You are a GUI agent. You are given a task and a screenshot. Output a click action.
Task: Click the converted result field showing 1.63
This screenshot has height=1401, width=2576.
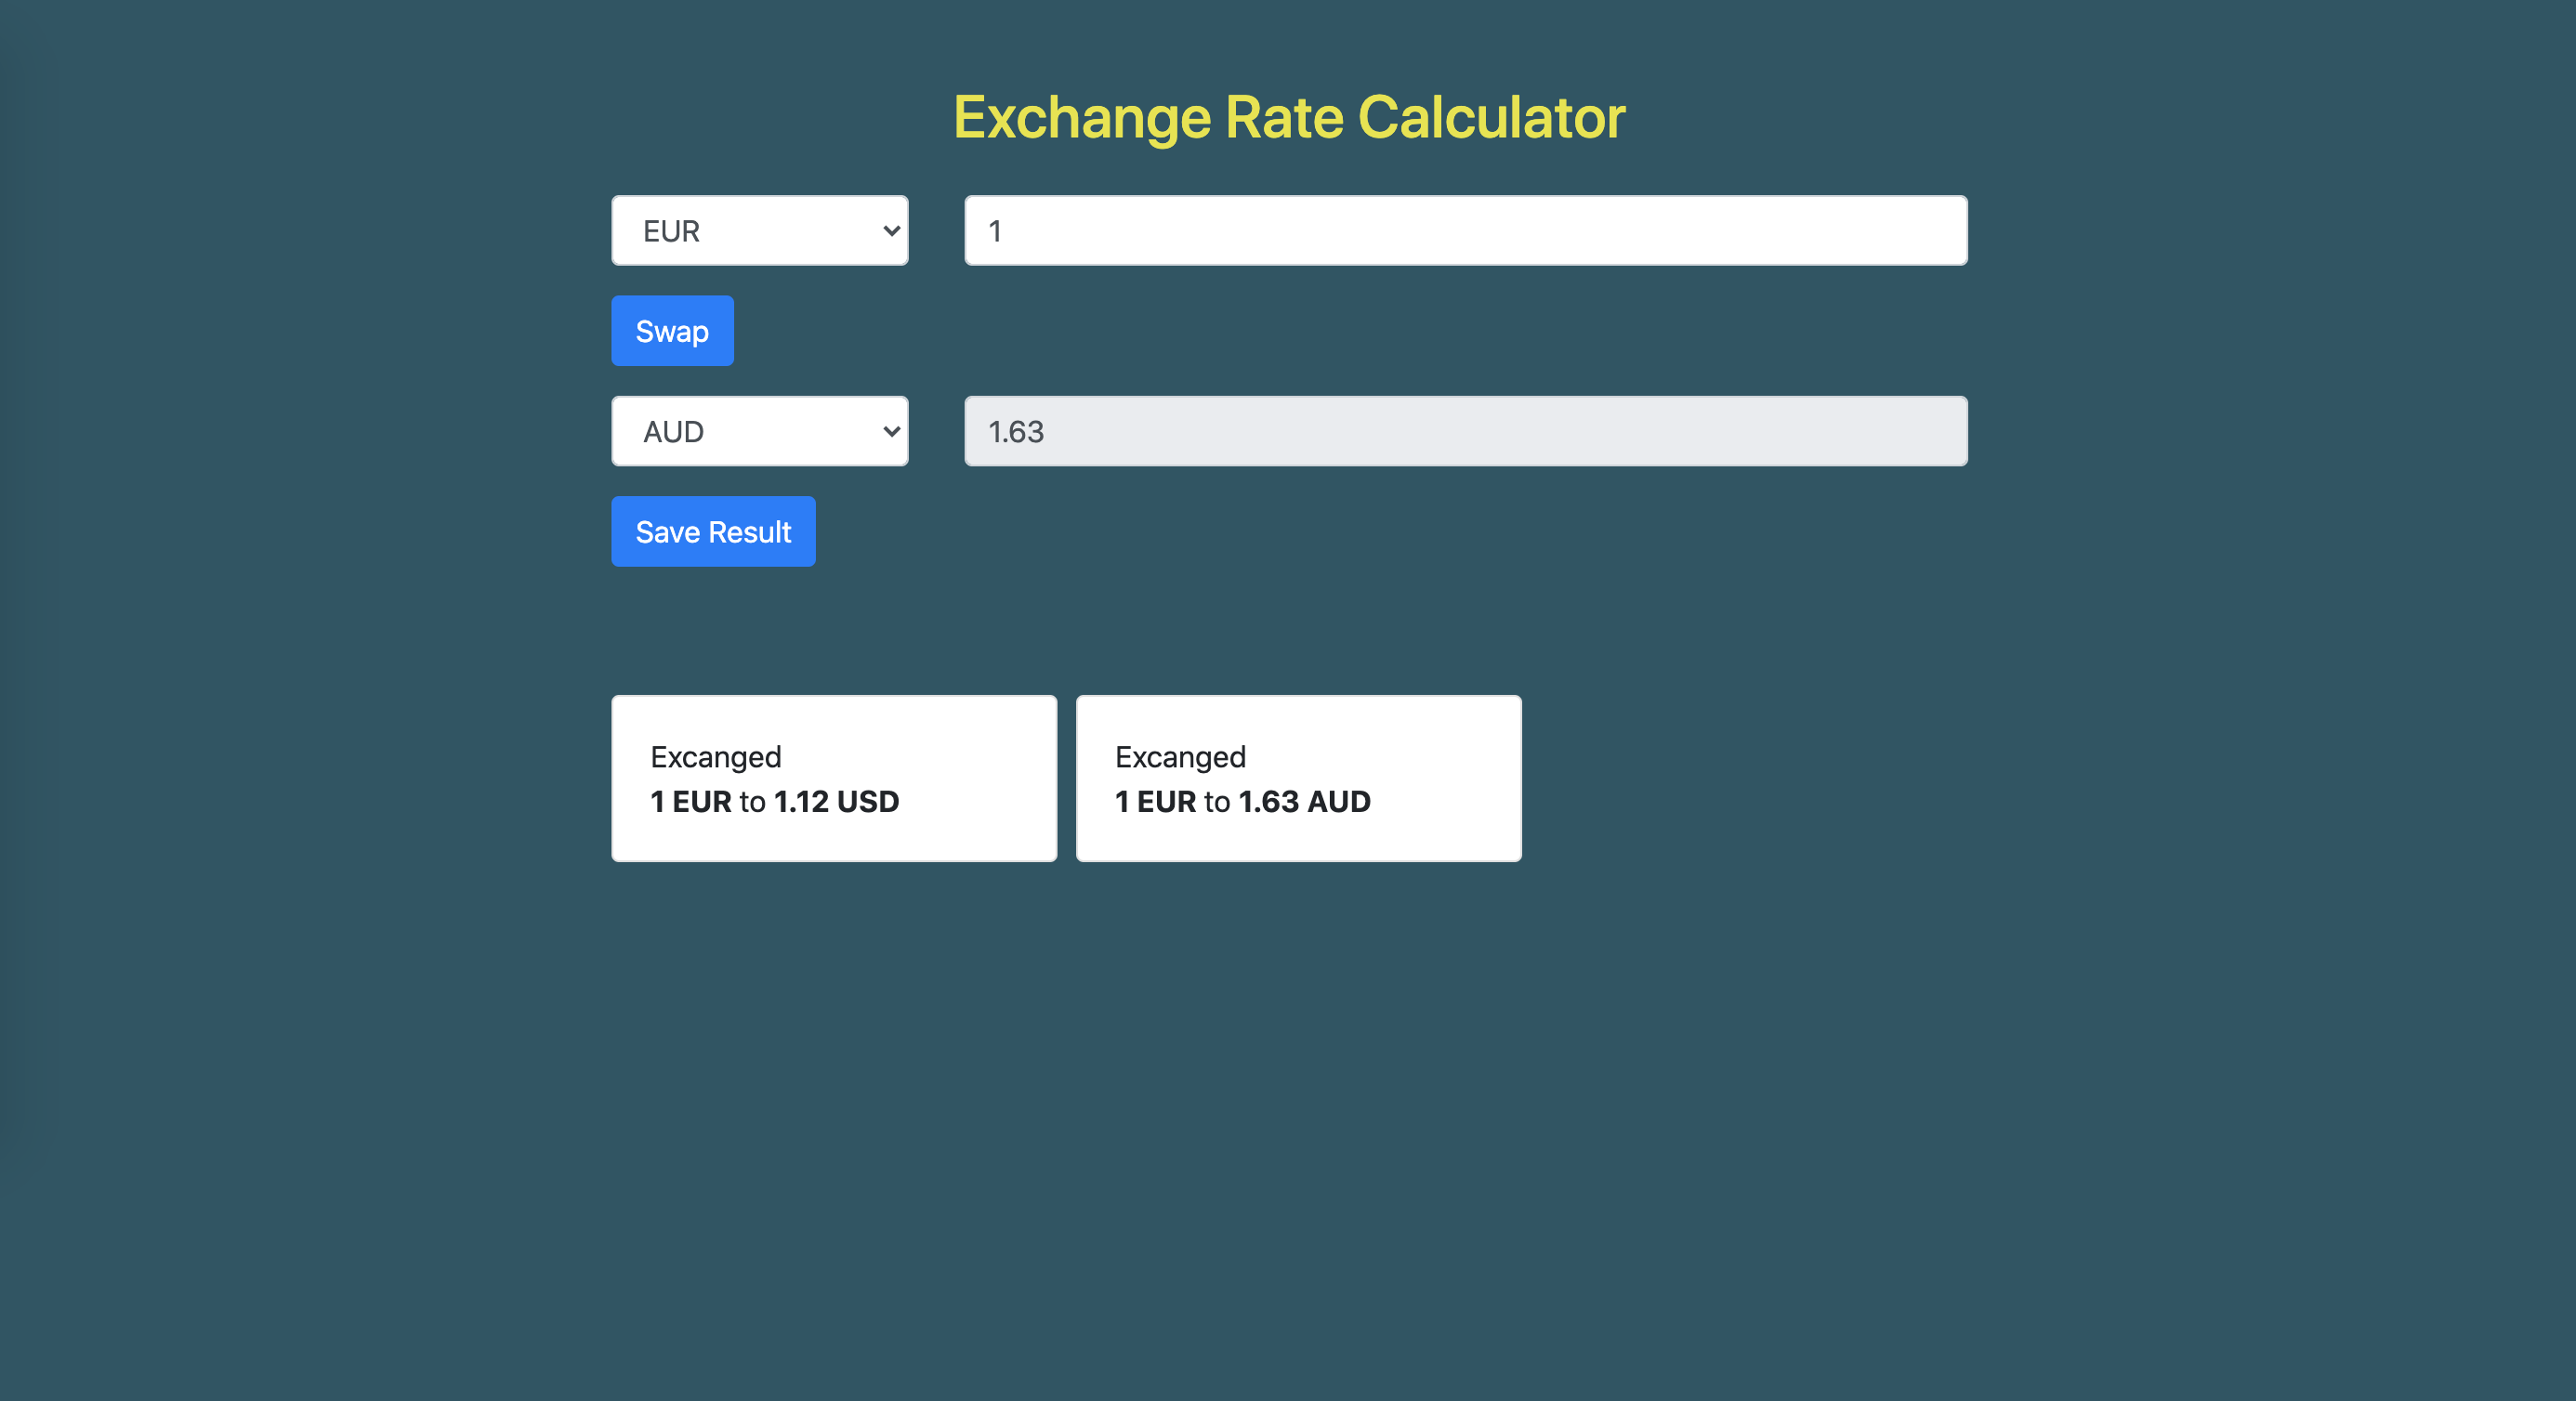(1465, 431)
